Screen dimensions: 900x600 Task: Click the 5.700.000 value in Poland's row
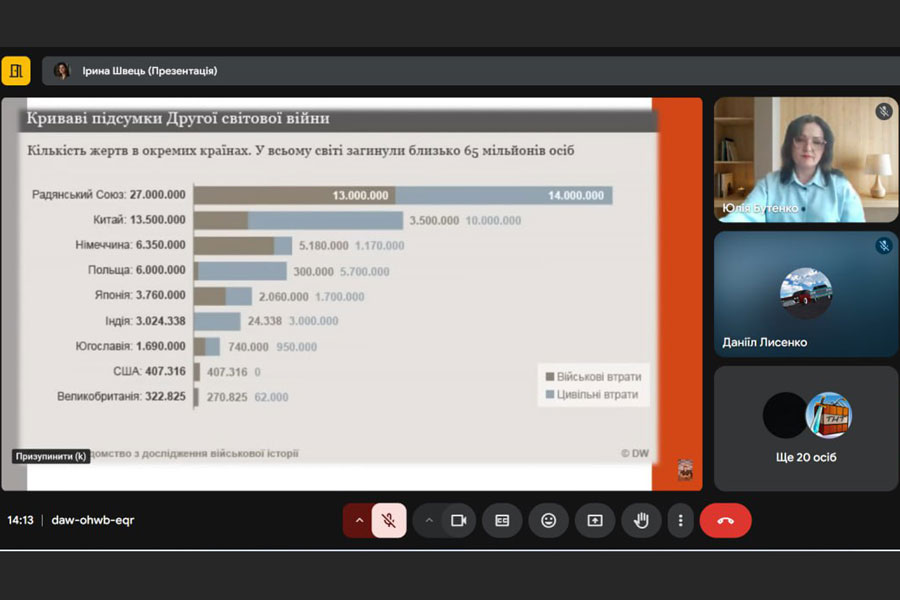(364, 272)
